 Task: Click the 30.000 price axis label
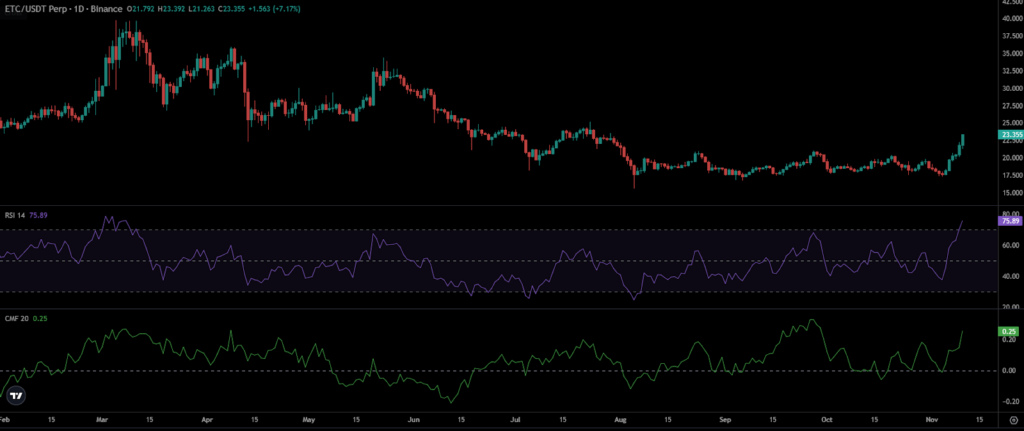pyautogui.click(x=1011, y=88)
